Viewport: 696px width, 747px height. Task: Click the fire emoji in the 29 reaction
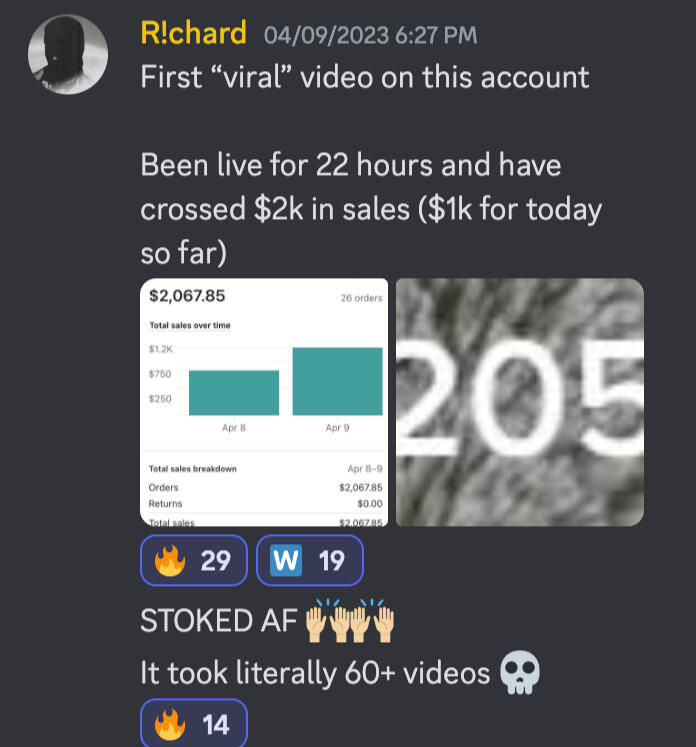[x=170, y=560]
